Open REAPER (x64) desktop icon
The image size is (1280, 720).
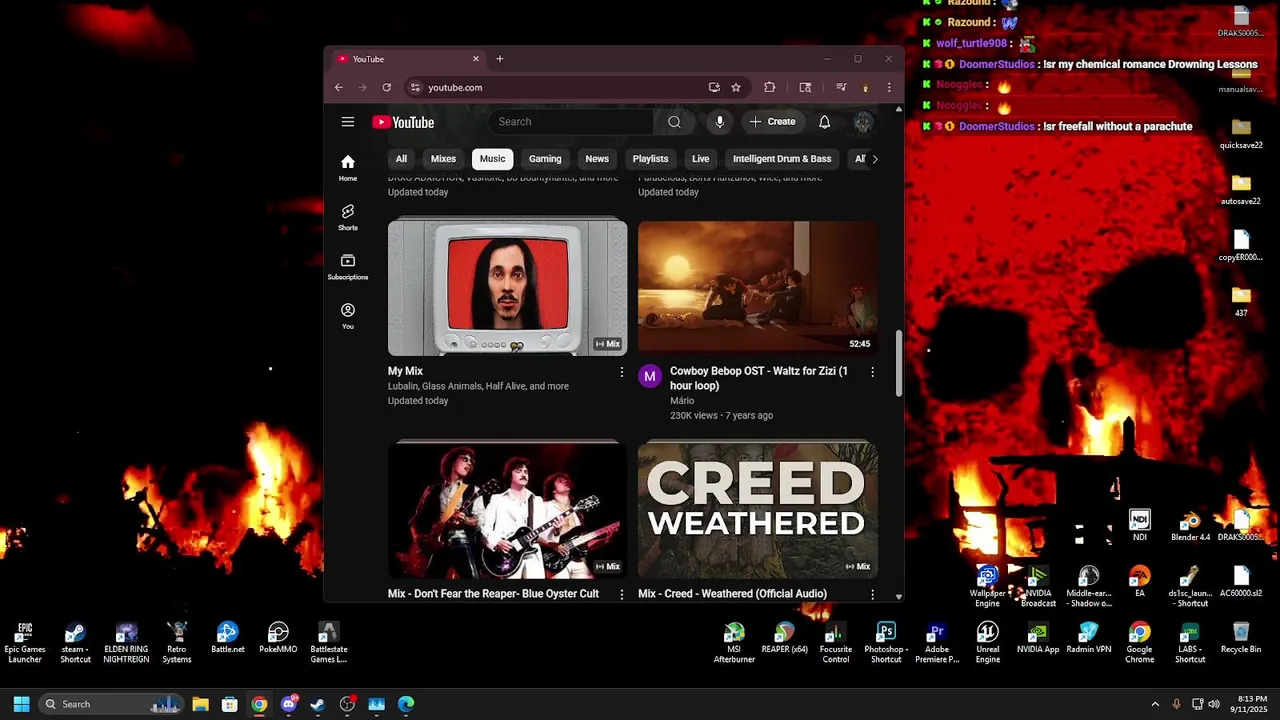pyautogui.click(x=785, y=638)
